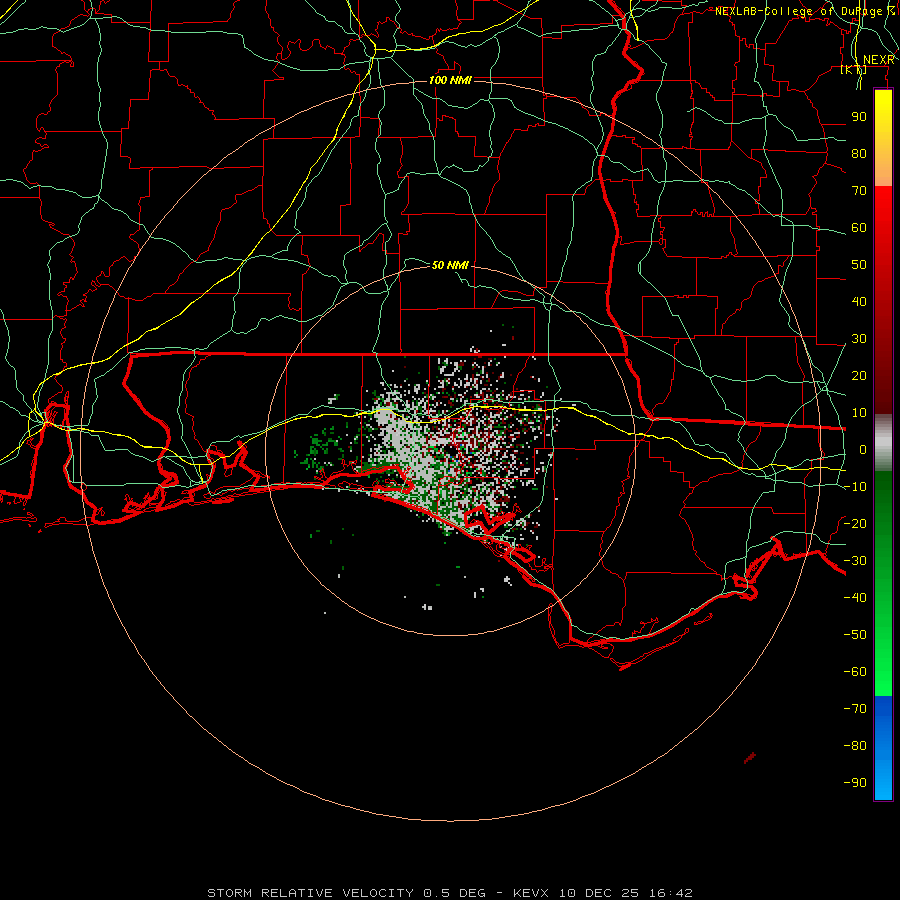This screenshot has width=900, height=900.
Task: Click the -40 value on velocity scale
Action: pos(855,598)
